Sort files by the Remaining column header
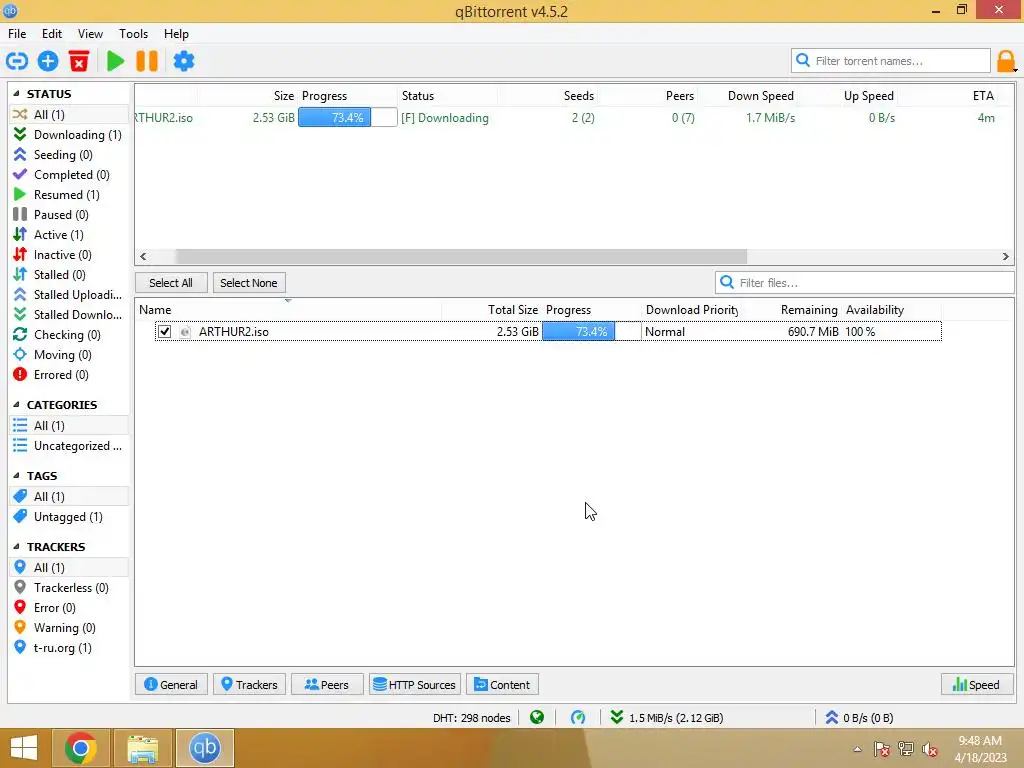Image resolution: width=1024 pixels, height=768 pixels. point(808,310)
